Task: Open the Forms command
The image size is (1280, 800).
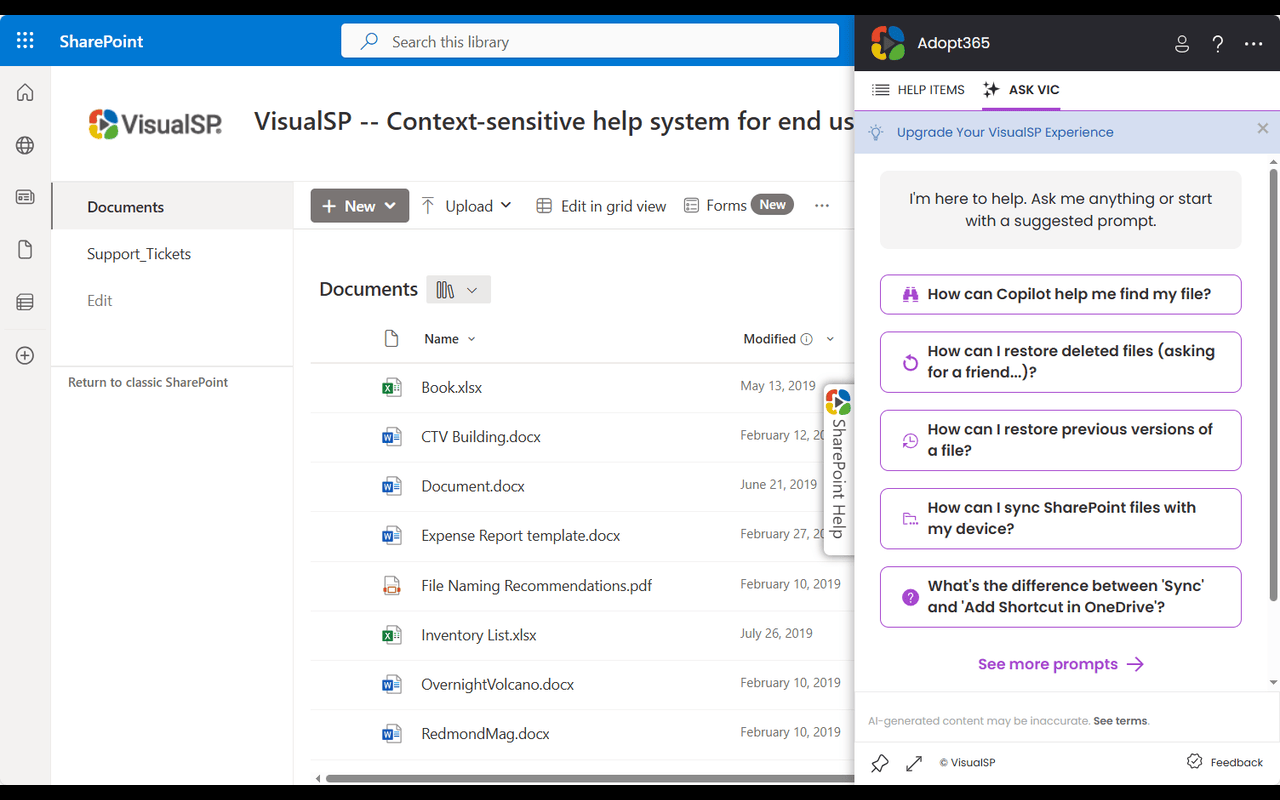Action: pos(739,205)
